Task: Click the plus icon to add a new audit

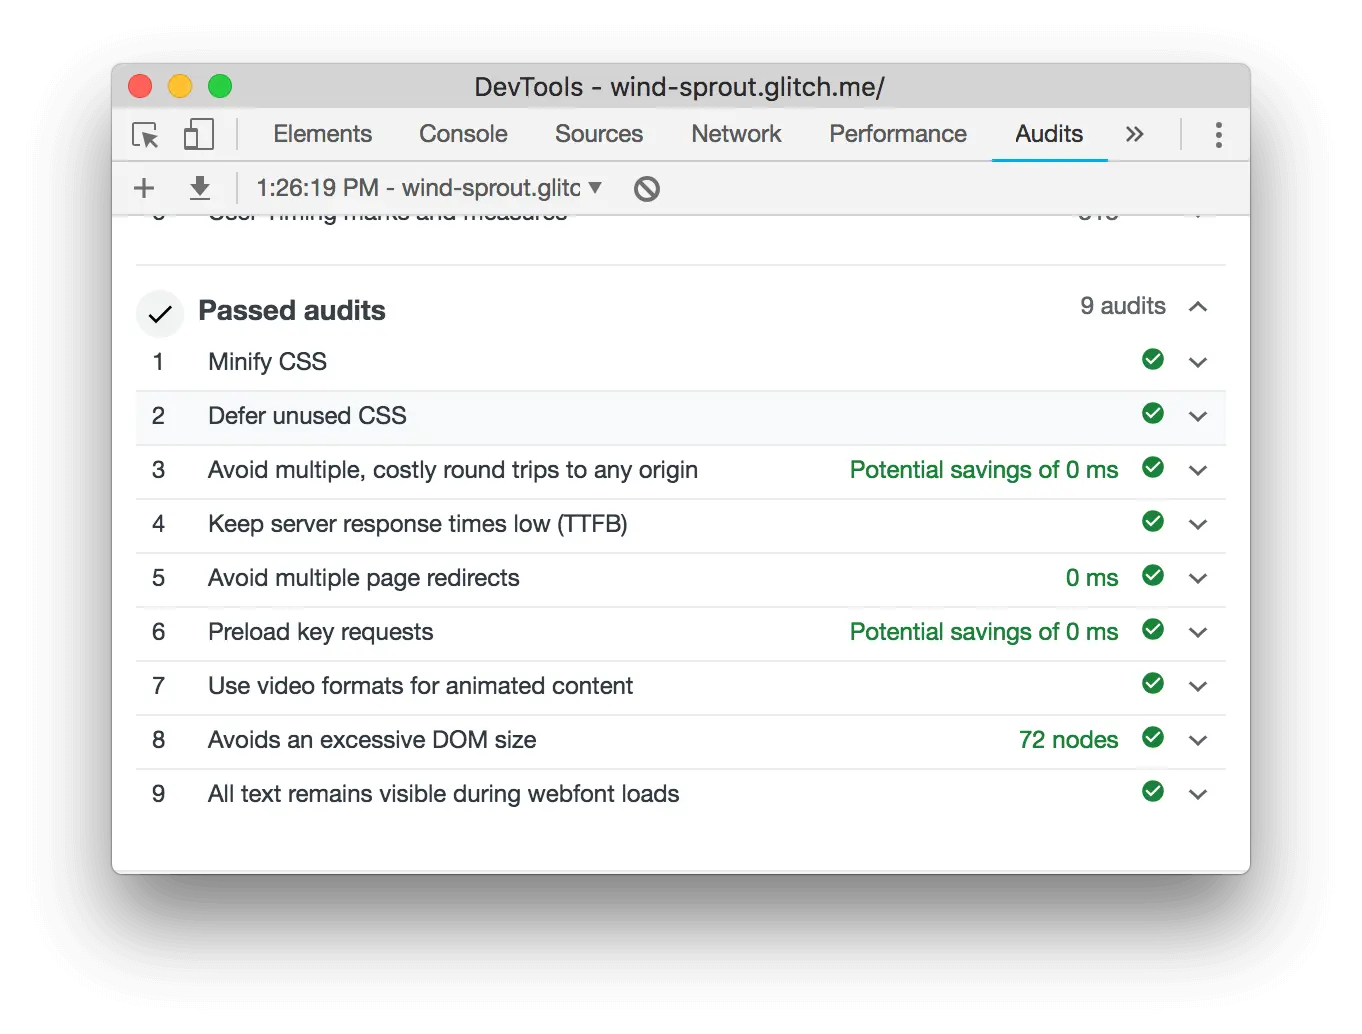Action: (x=144, y=188)
